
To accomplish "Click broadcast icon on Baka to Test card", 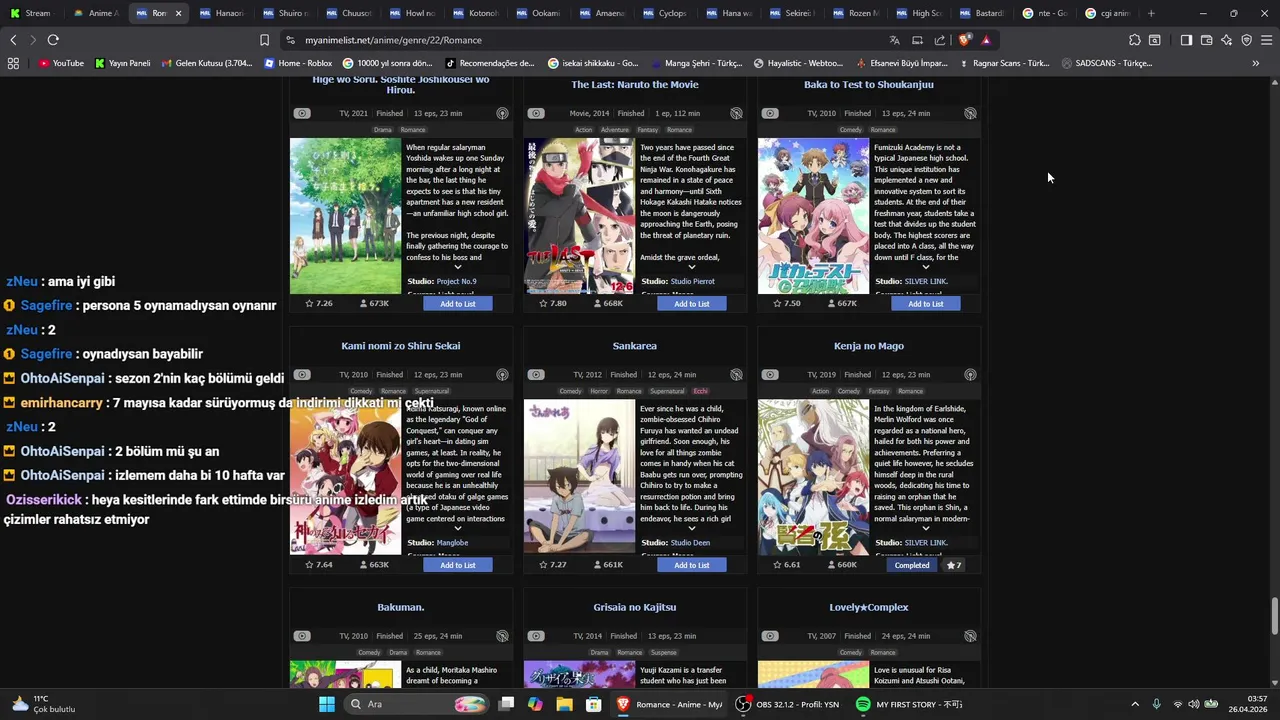I will point(970,113).
